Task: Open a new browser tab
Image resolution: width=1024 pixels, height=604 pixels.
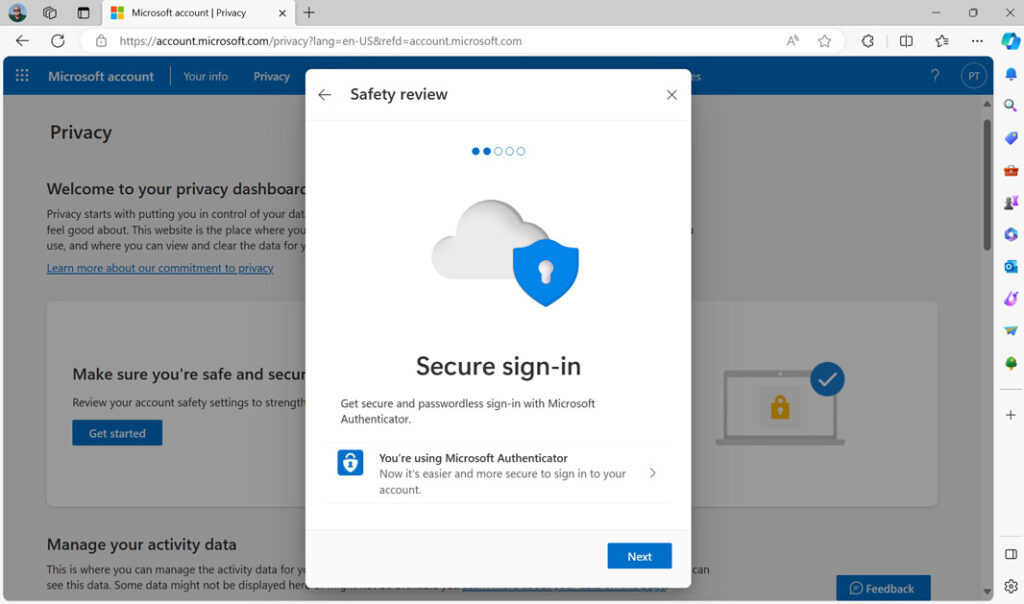Action: pos(309,13)
